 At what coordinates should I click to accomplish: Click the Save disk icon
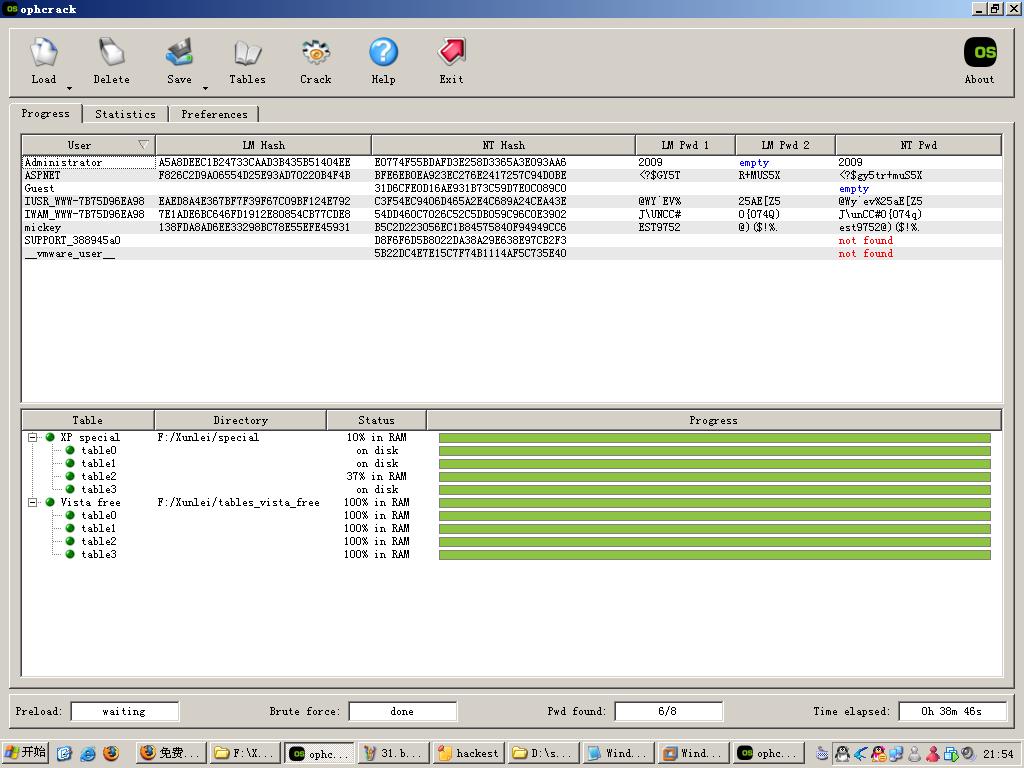point(179,52)
